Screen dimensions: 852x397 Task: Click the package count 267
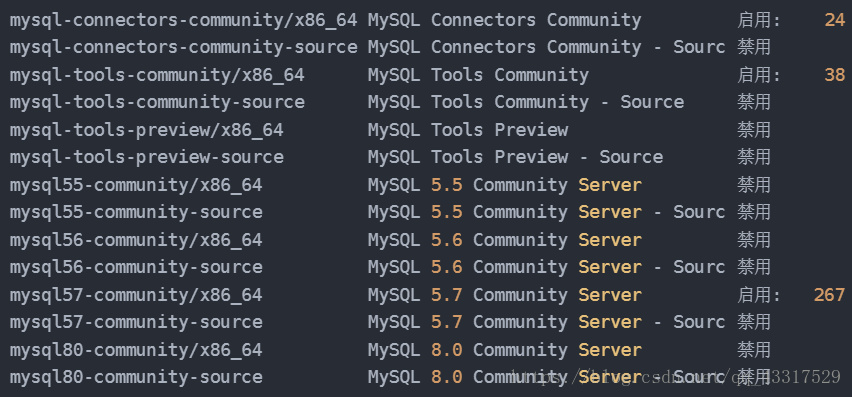pyautogui.click(x=829, y=295)
